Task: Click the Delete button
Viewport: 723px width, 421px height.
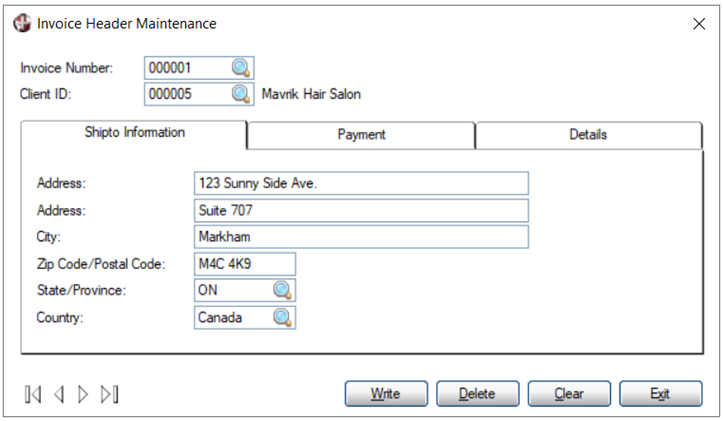Action: (x=477, y=394)
